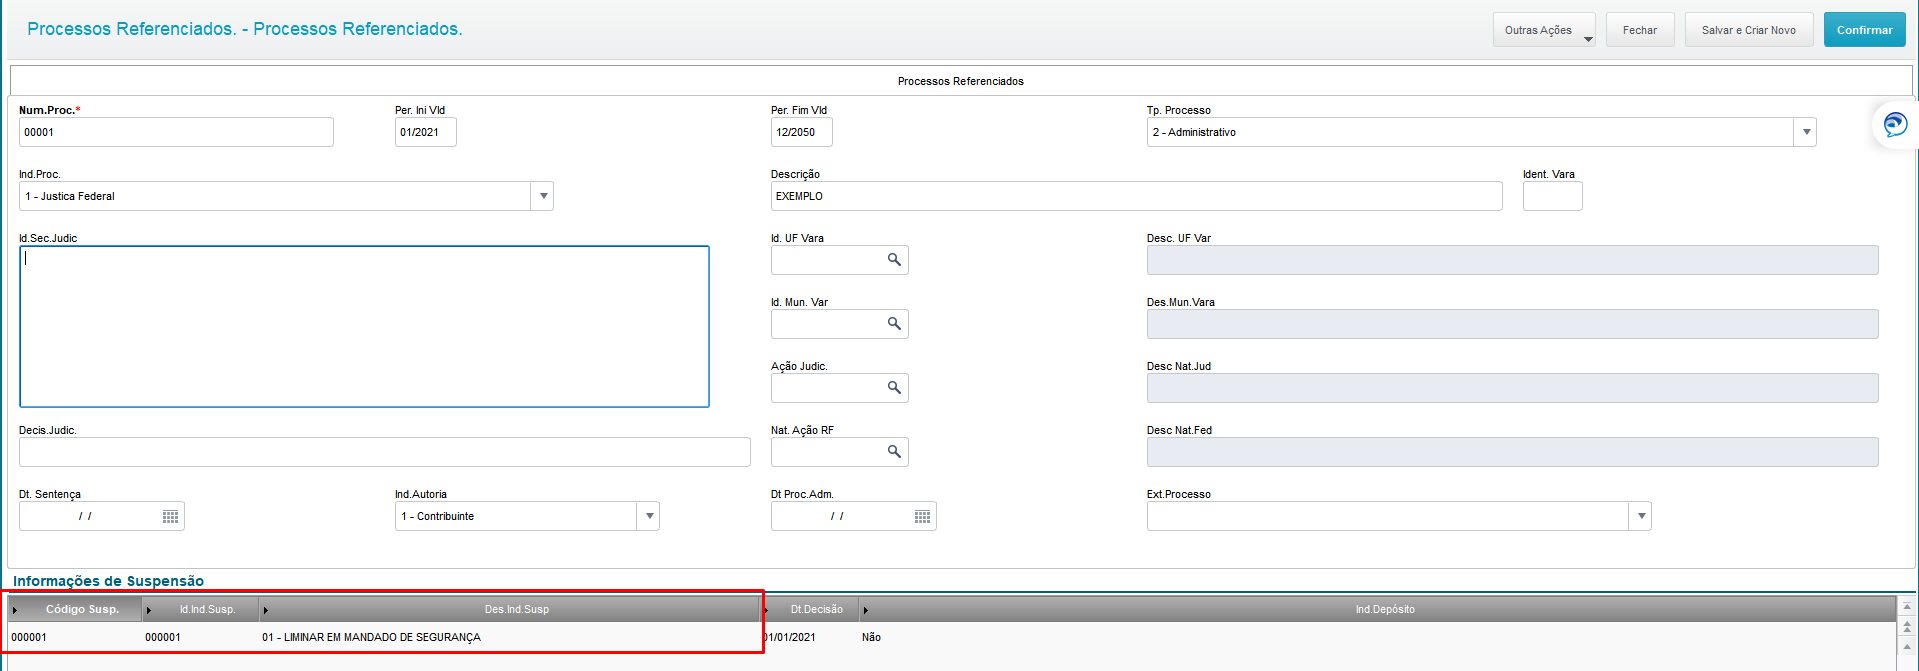Open the chat assistant bubble icon
The image size is (1919, 671).
click(x=1895, y=124)
